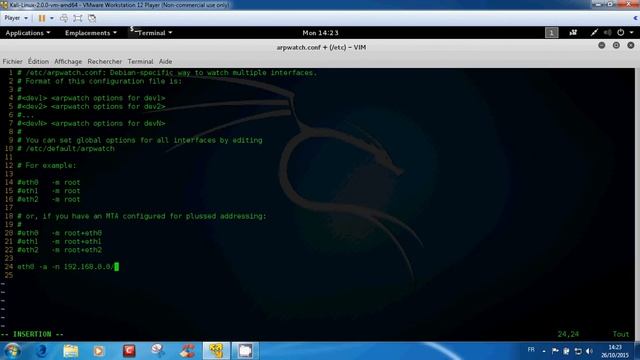This screenshot has width=640, height=360.
Task: Show hidden tray icons arrow
Action: point(544,351)
